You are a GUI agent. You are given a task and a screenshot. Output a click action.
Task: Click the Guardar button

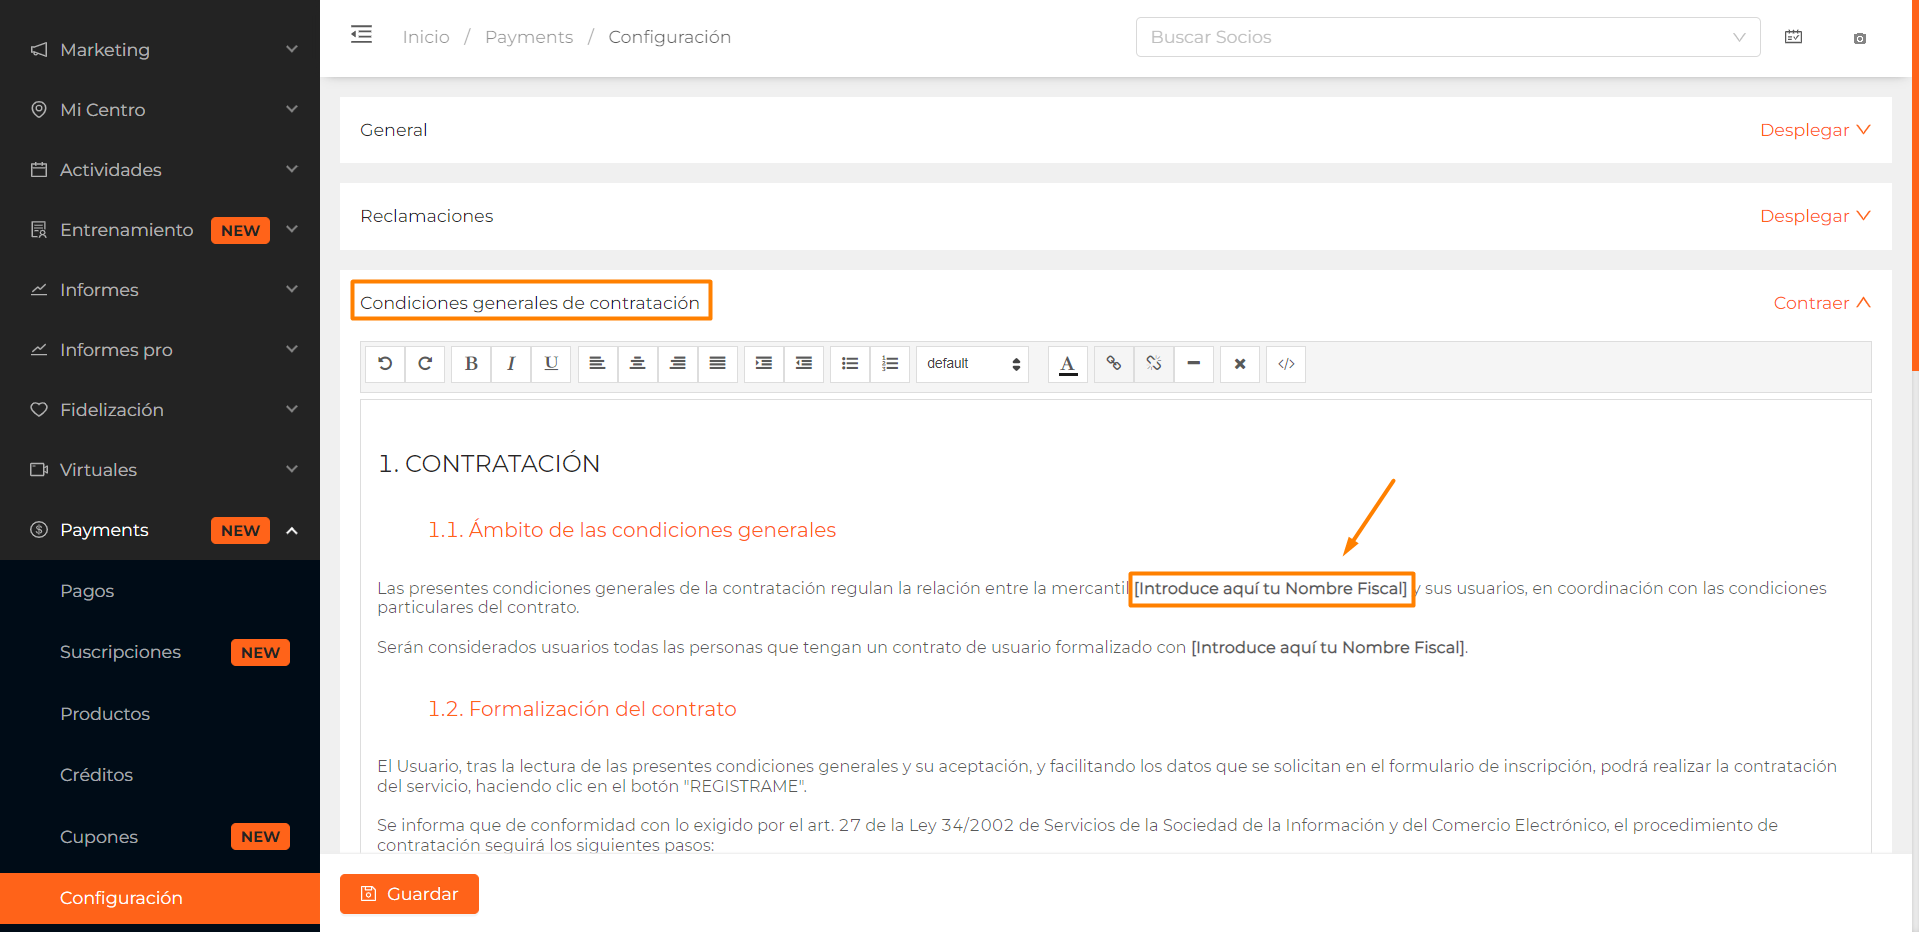point(409,894)
